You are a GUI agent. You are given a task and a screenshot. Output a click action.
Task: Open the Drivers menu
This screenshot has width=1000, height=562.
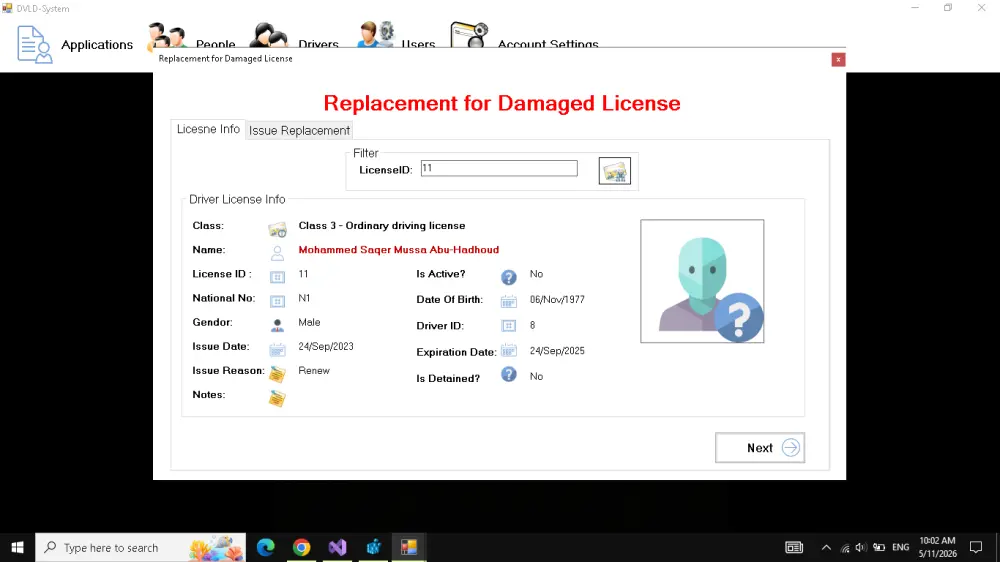point(293,36)
